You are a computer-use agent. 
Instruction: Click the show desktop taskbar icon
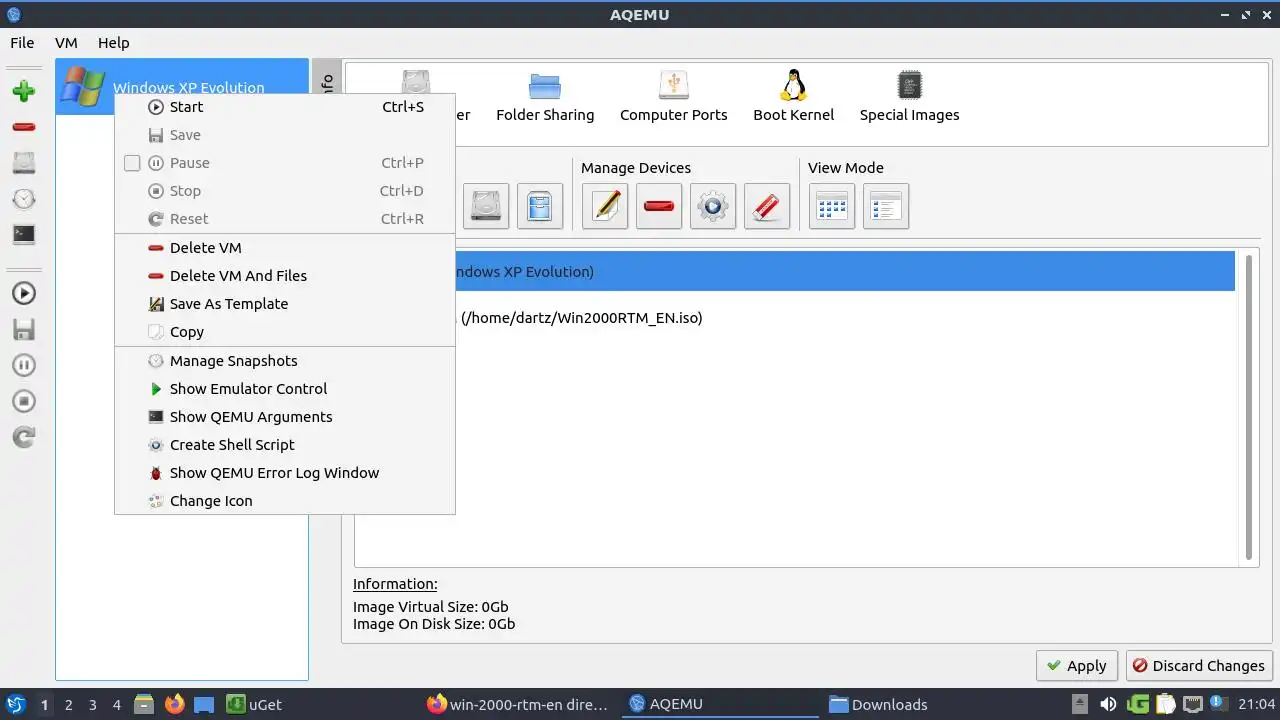click(204, 704)
